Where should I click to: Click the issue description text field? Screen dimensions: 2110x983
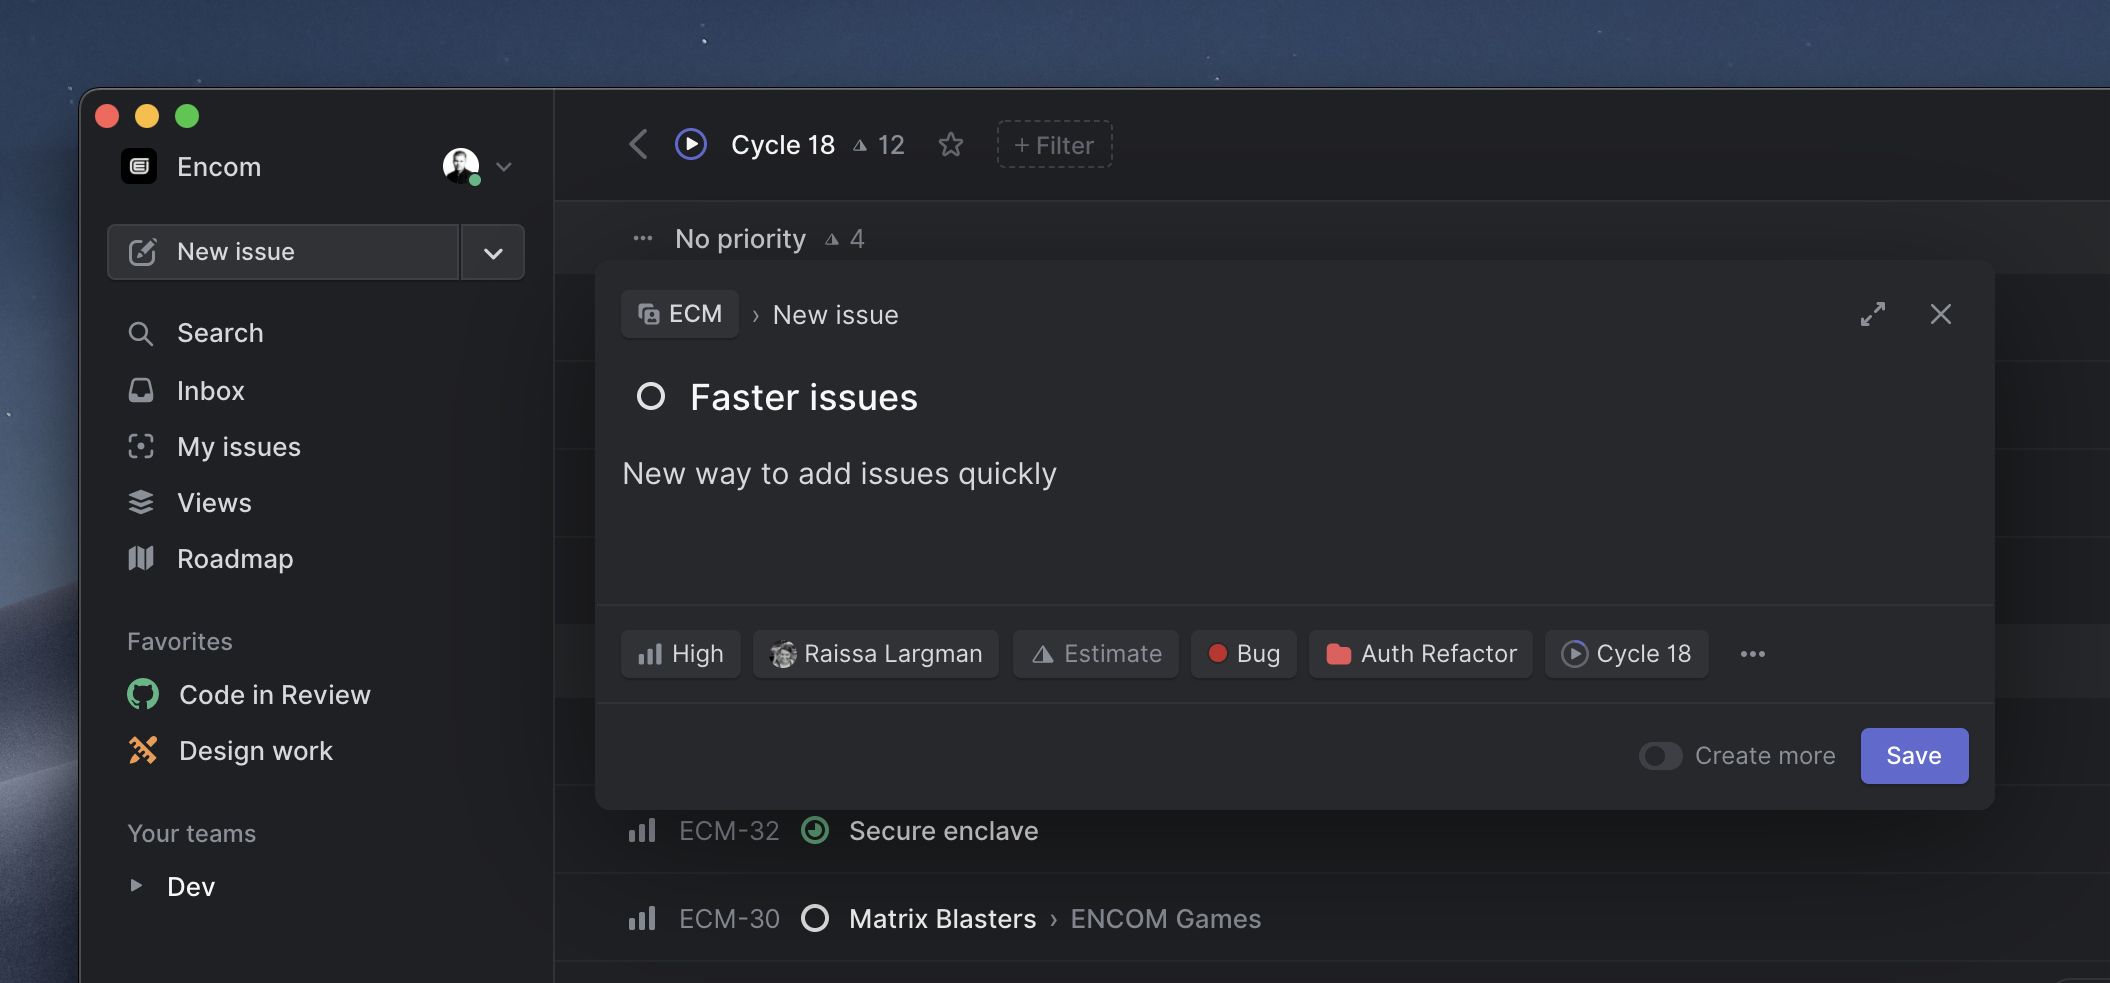click(1294, 520)
